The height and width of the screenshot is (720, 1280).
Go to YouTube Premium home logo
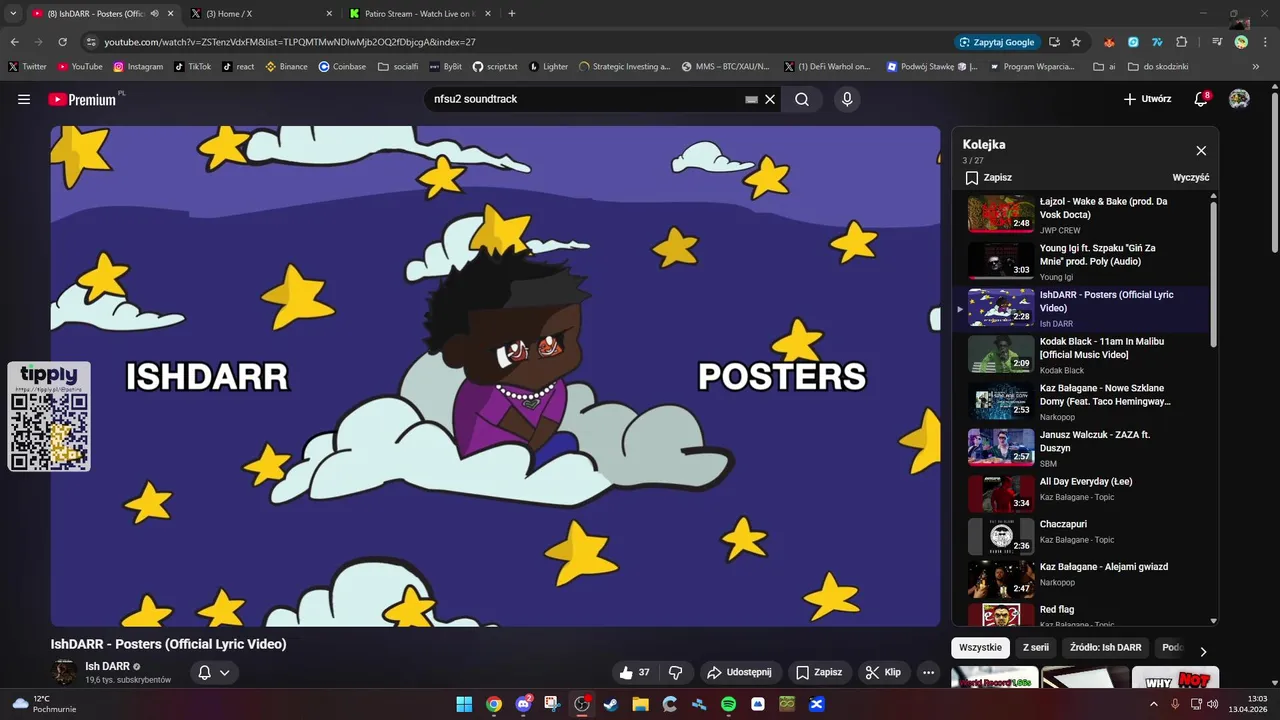point(82,99)
